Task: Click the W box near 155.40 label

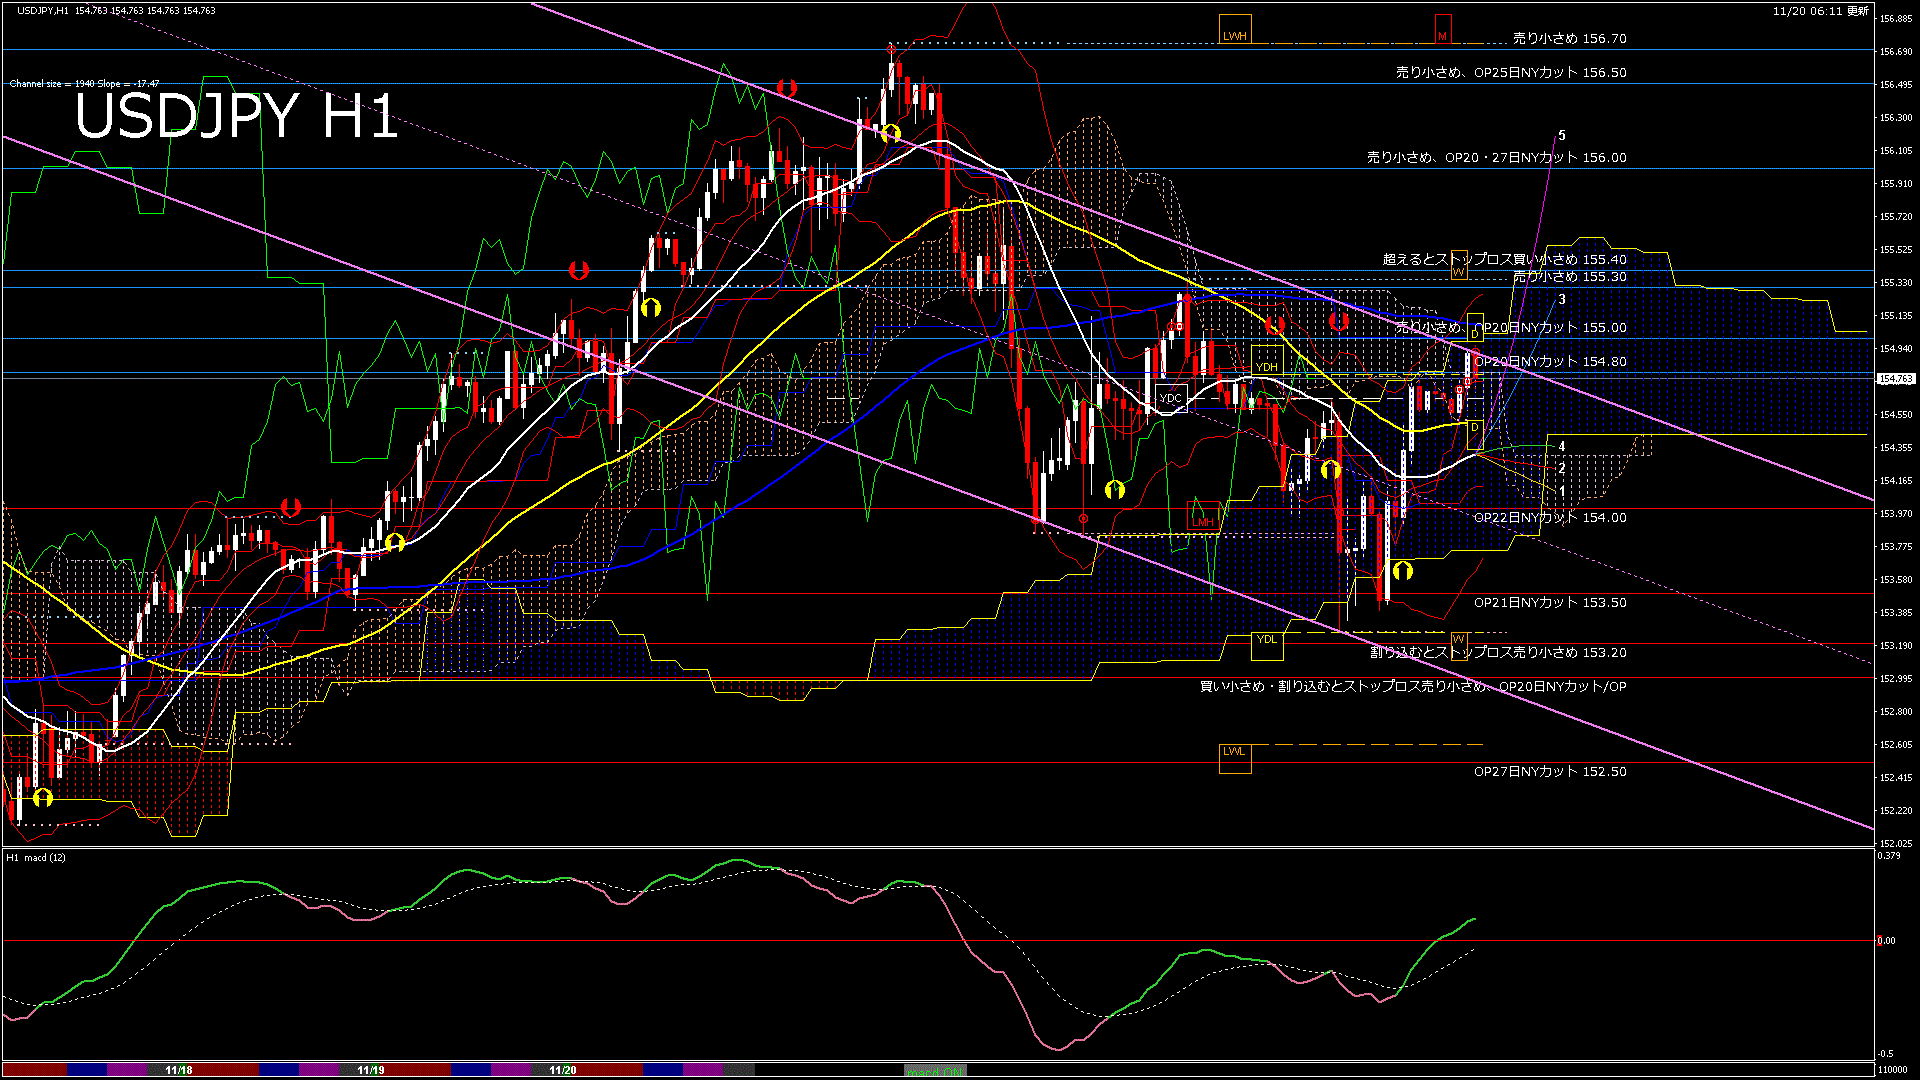Action: [x=1459, y=265]
